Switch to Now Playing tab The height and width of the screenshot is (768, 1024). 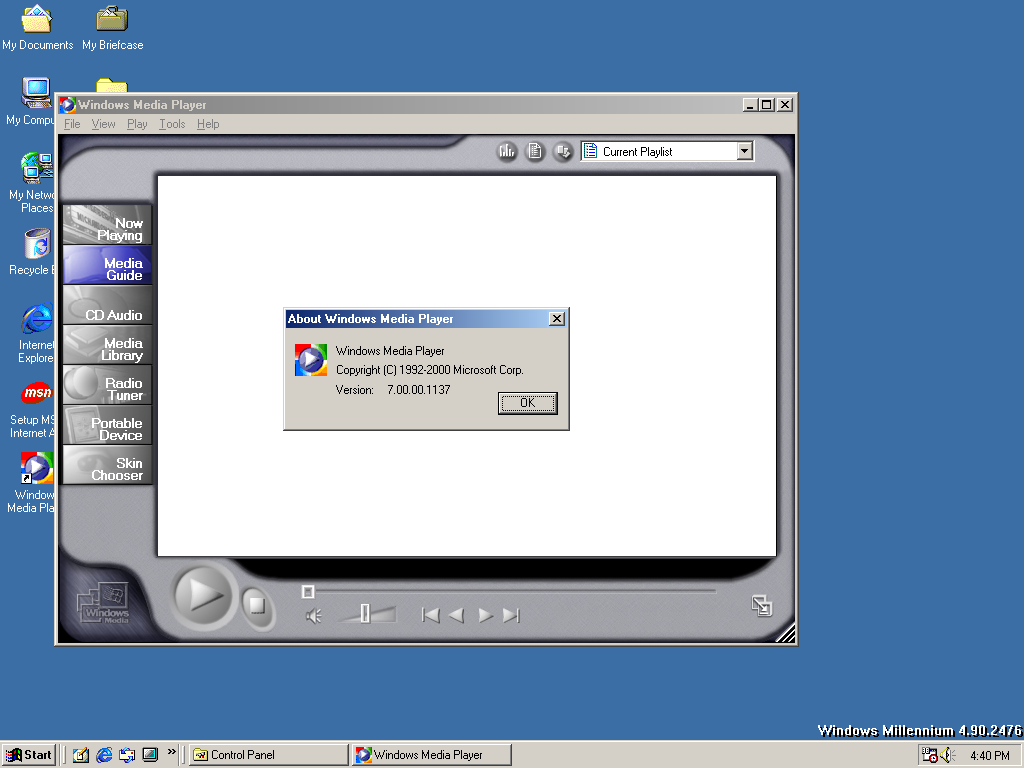108,225
